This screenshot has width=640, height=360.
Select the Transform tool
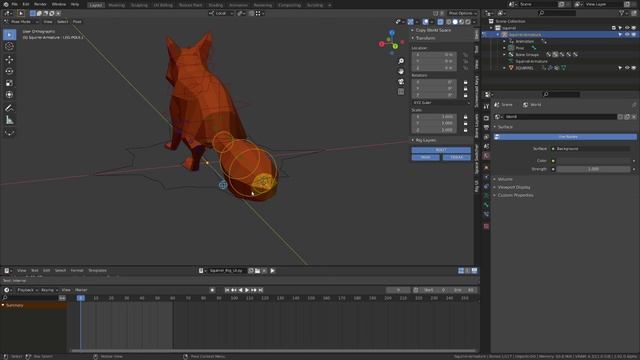tap(9, 95)
